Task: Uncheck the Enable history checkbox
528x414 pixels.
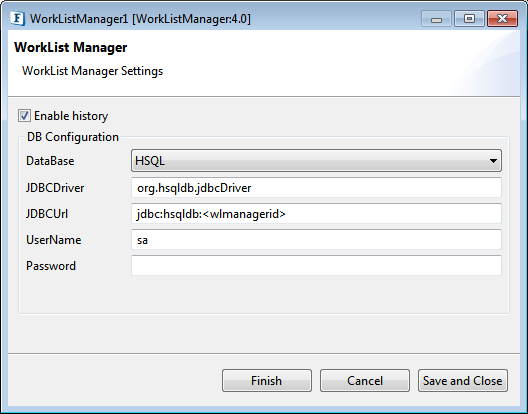Action: [x=24, y=116]
